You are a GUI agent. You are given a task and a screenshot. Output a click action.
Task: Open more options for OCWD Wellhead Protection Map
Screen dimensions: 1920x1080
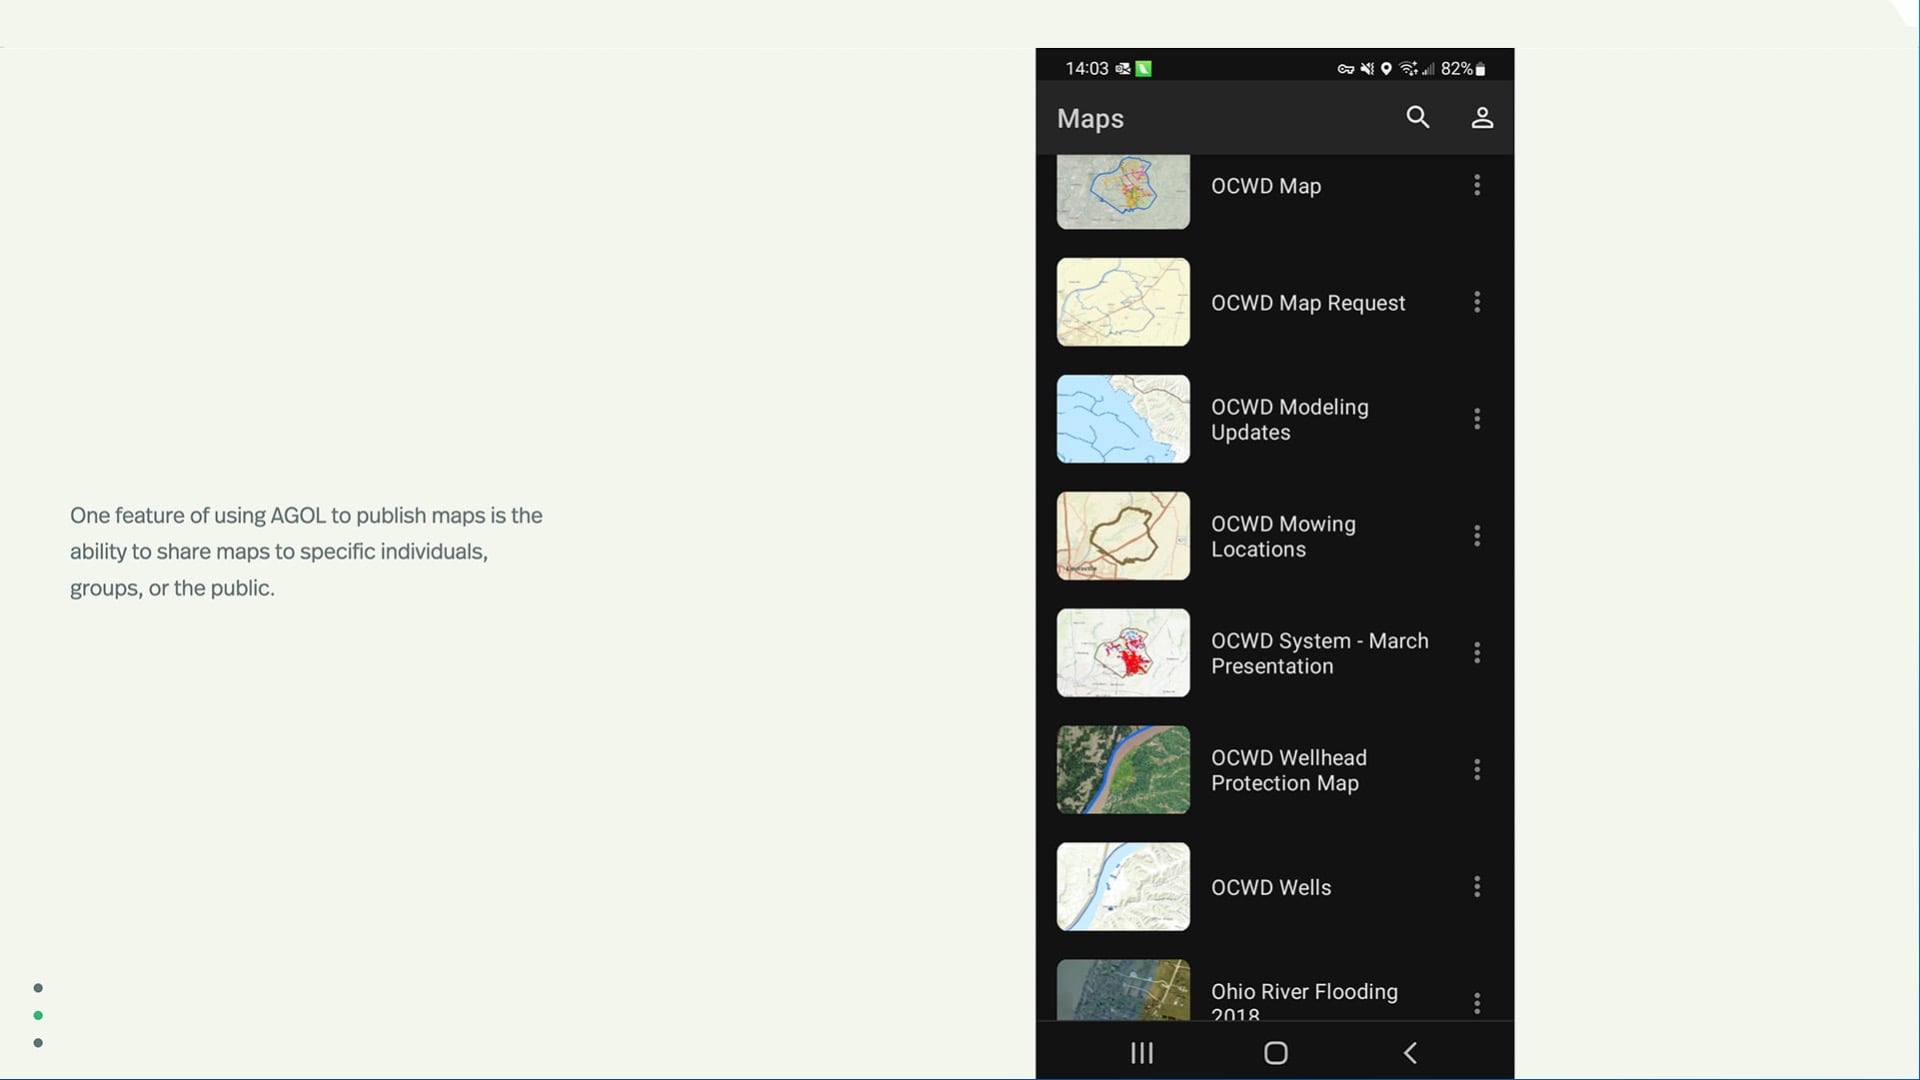[1477, 770]
